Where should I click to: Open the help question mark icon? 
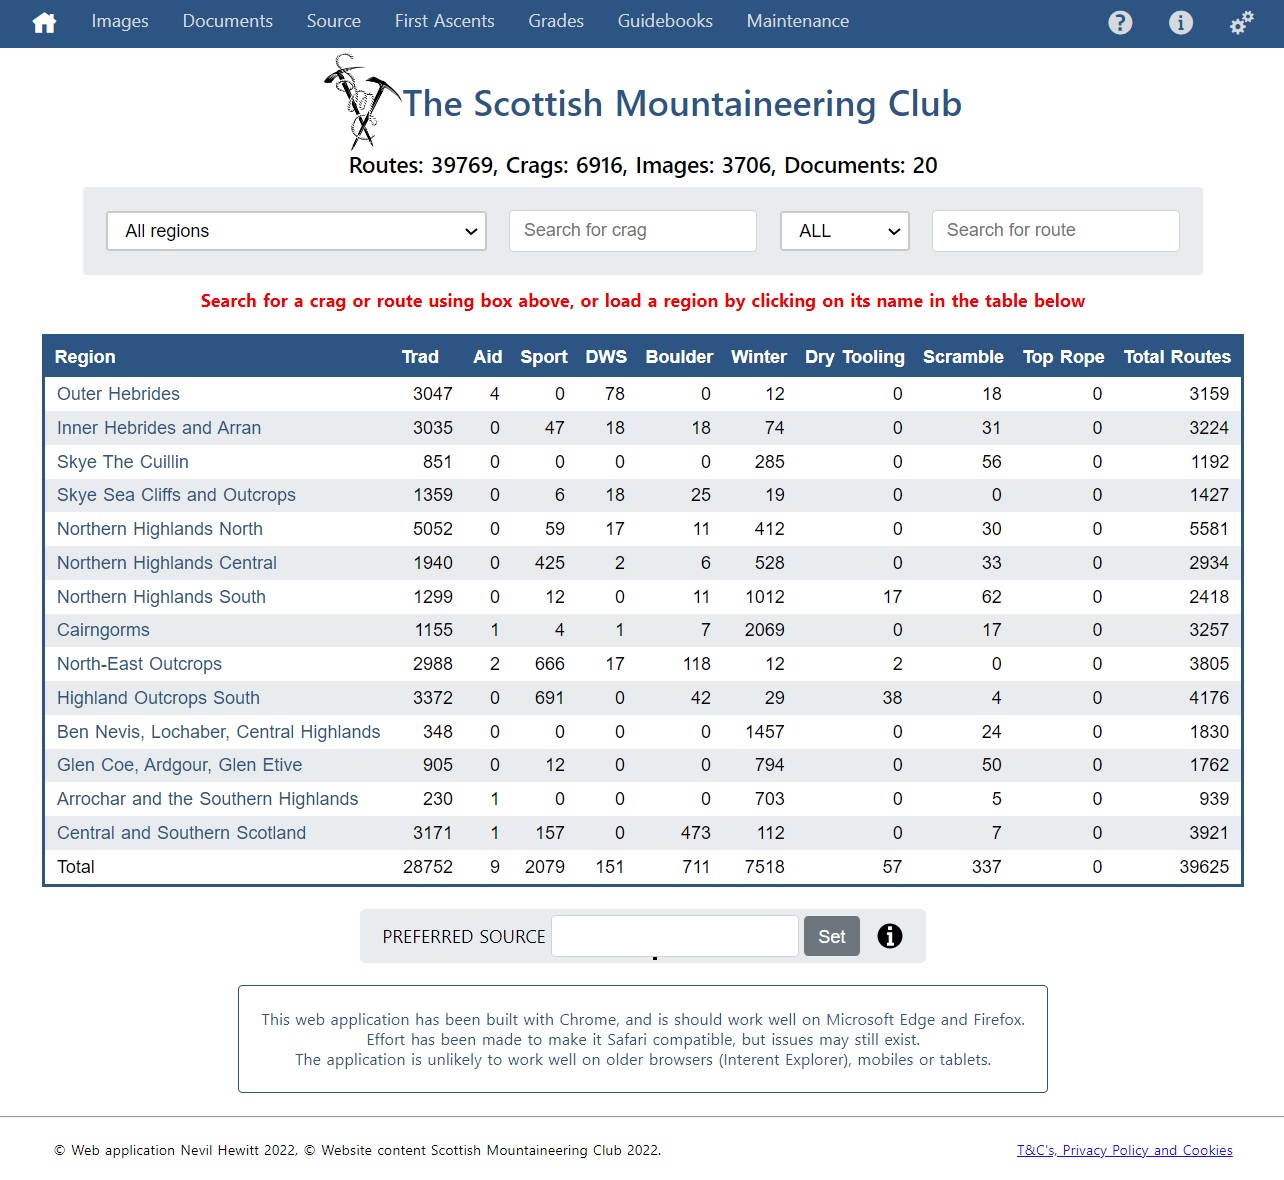click(x=1120, y=22)
